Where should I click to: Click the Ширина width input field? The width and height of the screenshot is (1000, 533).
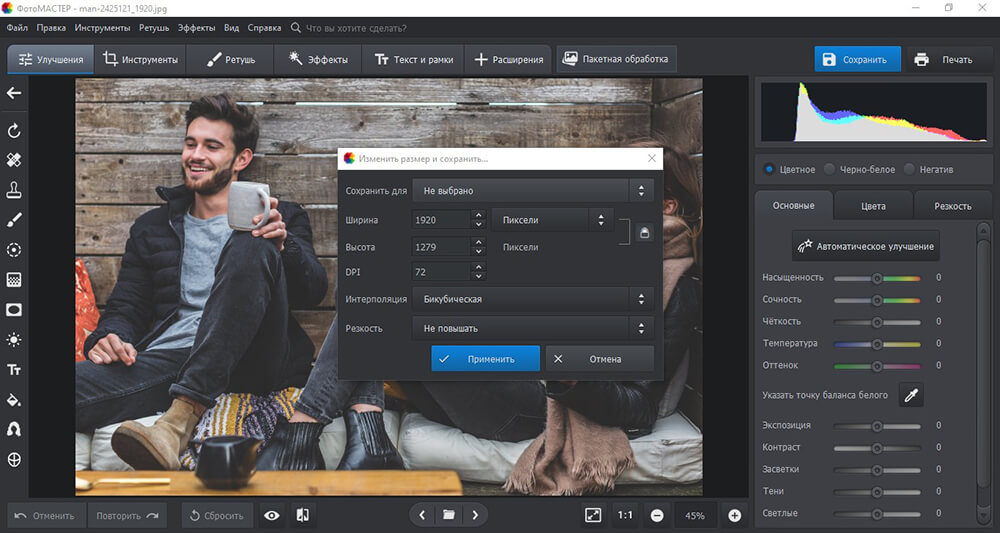click(442, 220)
